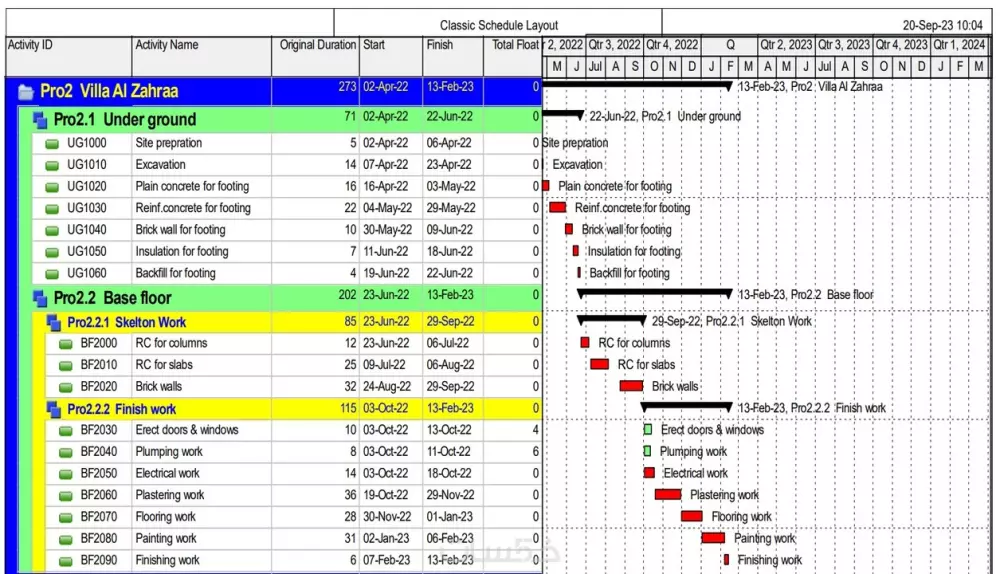This screenshot has width=1000, height=574.
Task: Sort by the Total Float column header
Action: [x=513, y=56]
